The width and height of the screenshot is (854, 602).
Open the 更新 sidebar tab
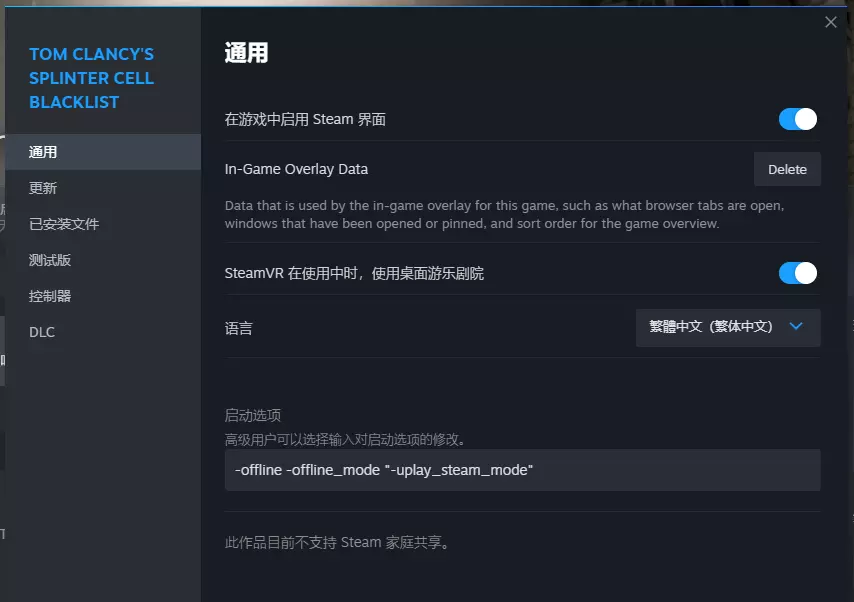click(x=103, y=188)
